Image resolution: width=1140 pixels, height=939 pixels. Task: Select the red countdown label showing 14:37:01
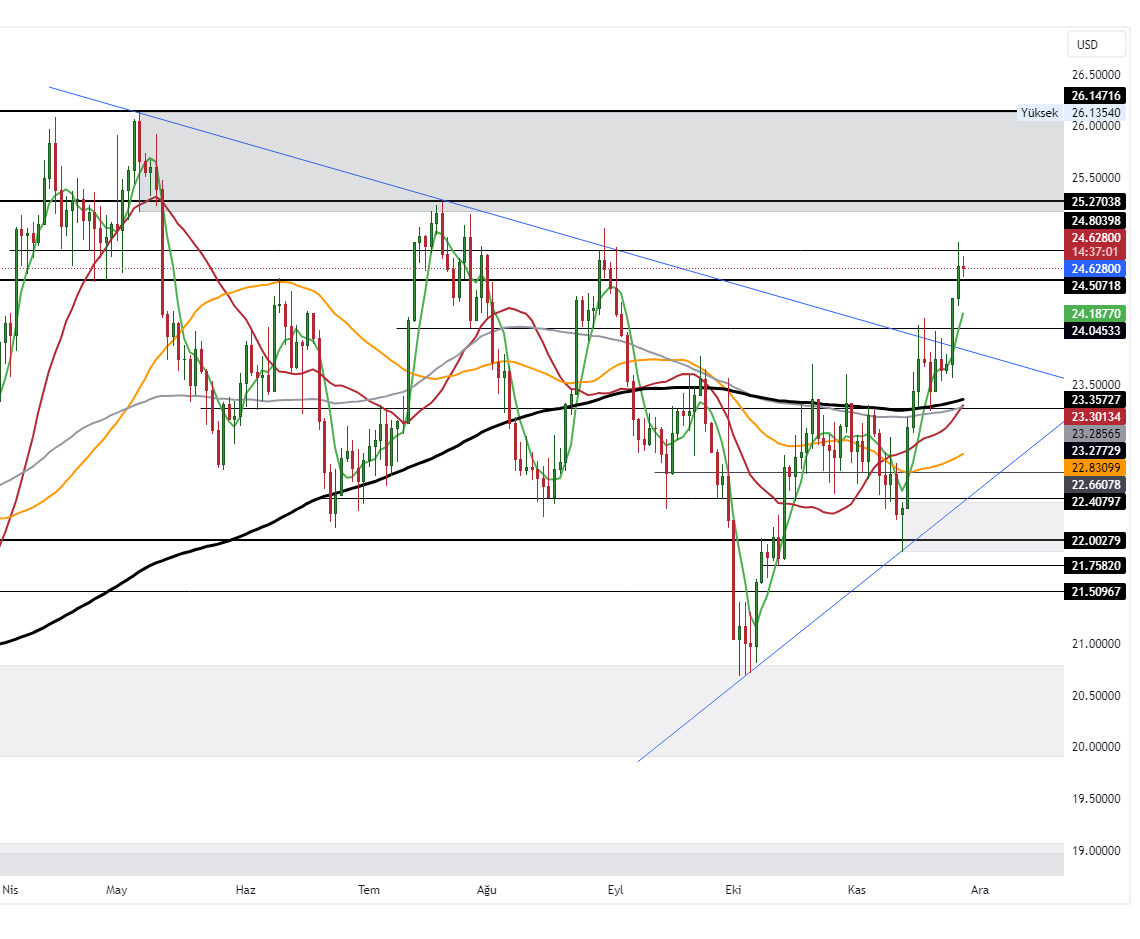click(x=1093, y=253)
